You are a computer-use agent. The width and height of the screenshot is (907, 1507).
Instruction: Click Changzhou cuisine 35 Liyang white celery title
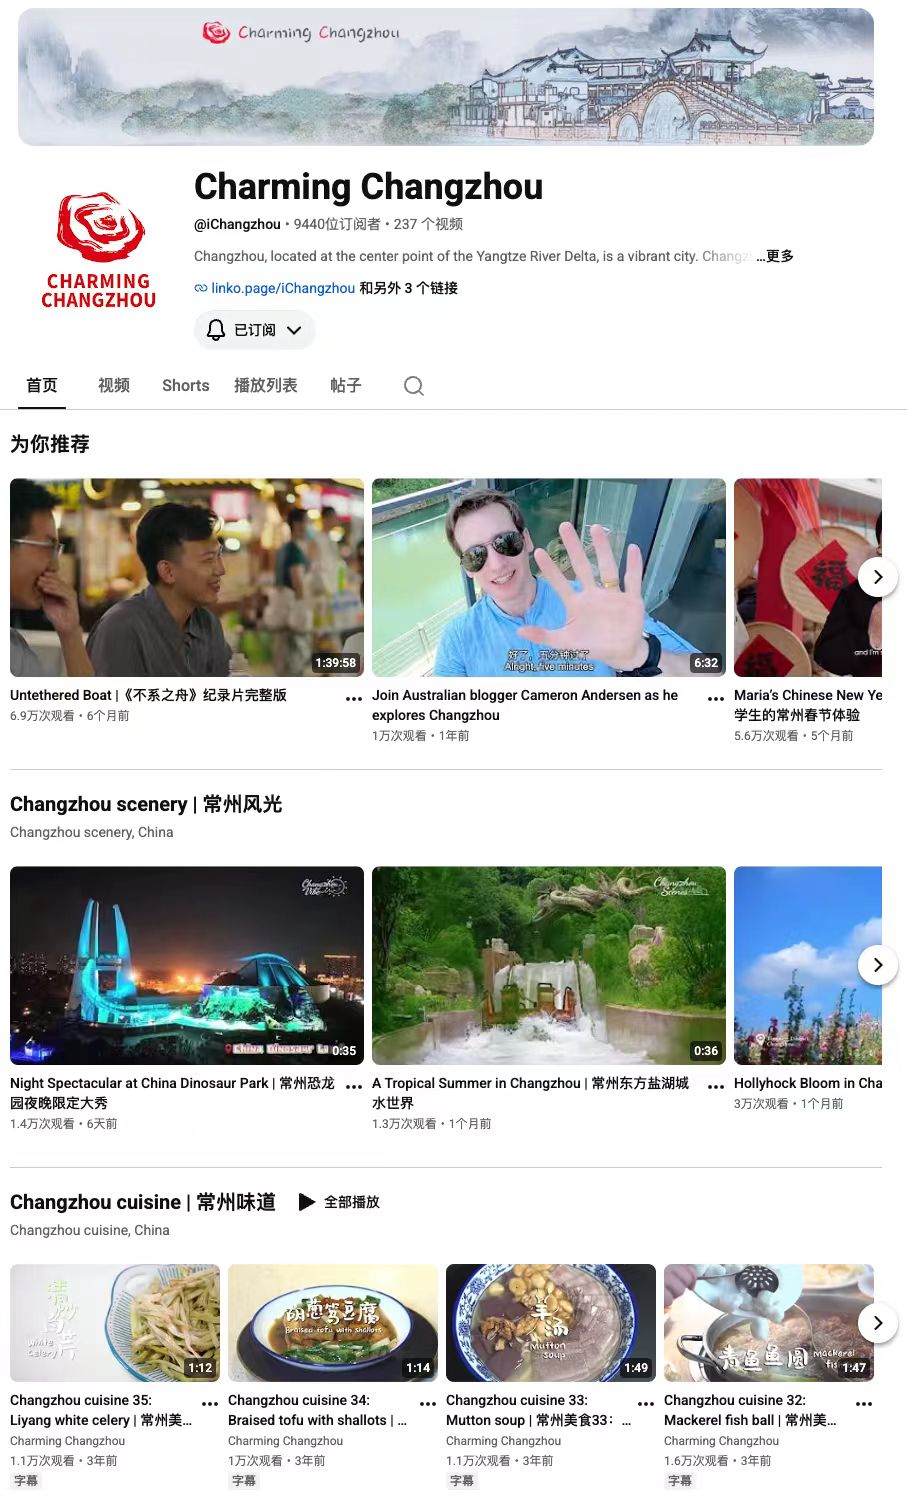[x=101, y=1410]
